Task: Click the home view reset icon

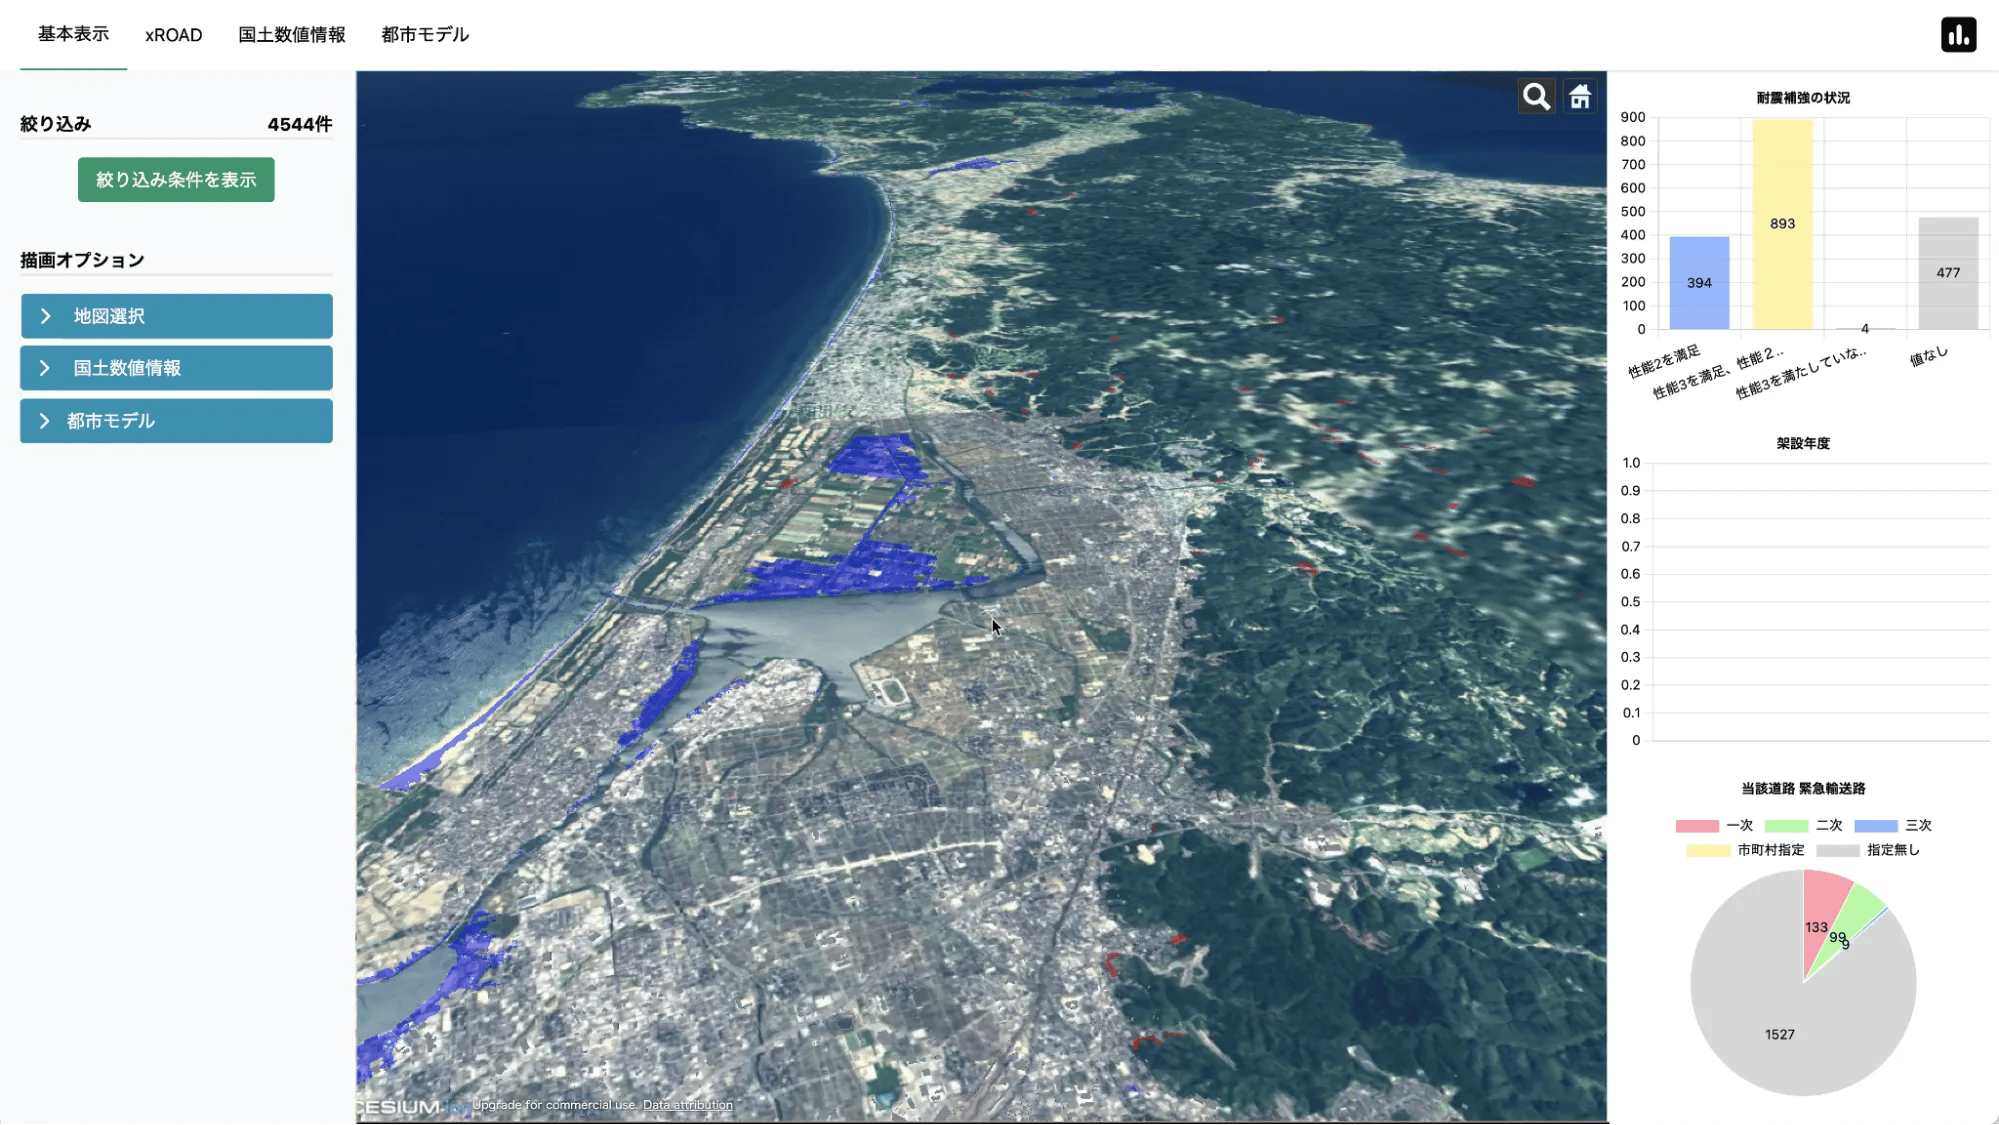Action: coord(1580,97)
